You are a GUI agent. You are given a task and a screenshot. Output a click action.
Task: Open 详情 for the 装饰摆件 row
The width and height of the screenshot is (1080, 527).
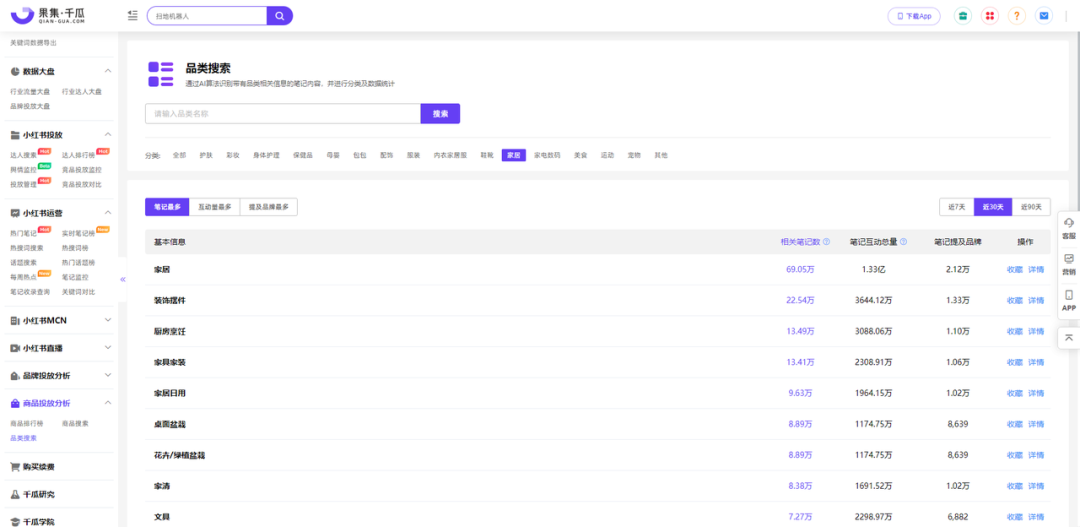(1036, 300)
